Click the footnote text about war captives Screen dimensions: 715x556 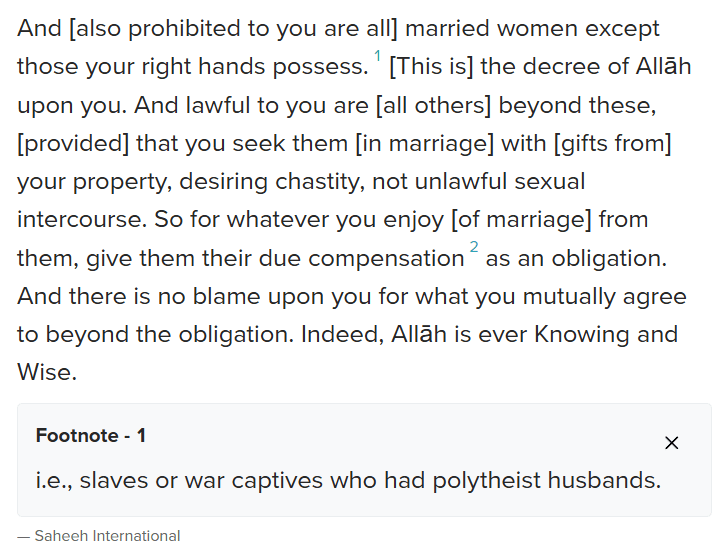[x=348, y=481]
